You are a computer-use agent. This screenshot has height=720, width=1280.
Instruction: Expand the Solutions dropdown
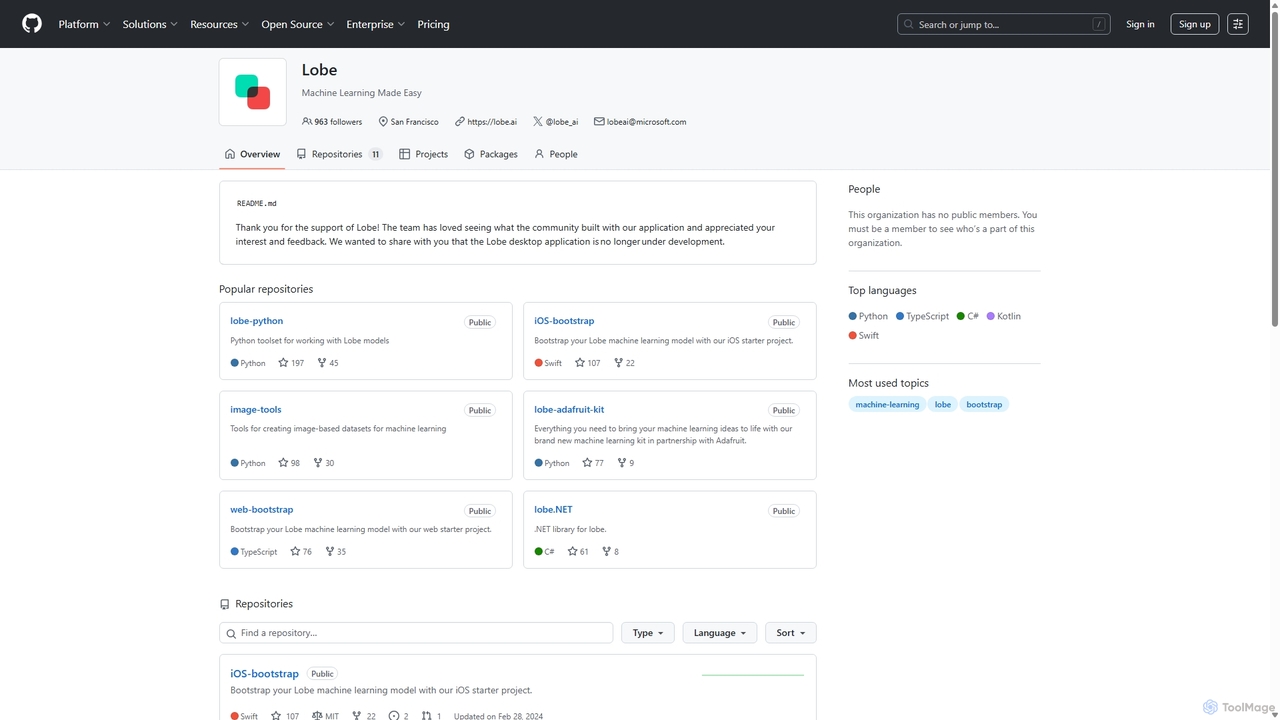pos(150,24)
